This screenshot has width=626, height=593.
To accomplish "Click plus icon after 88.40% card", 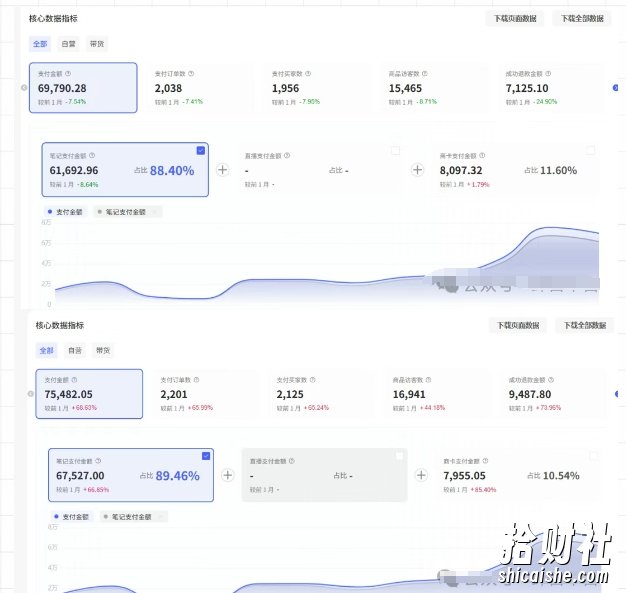I will click(x=222, y=170).
